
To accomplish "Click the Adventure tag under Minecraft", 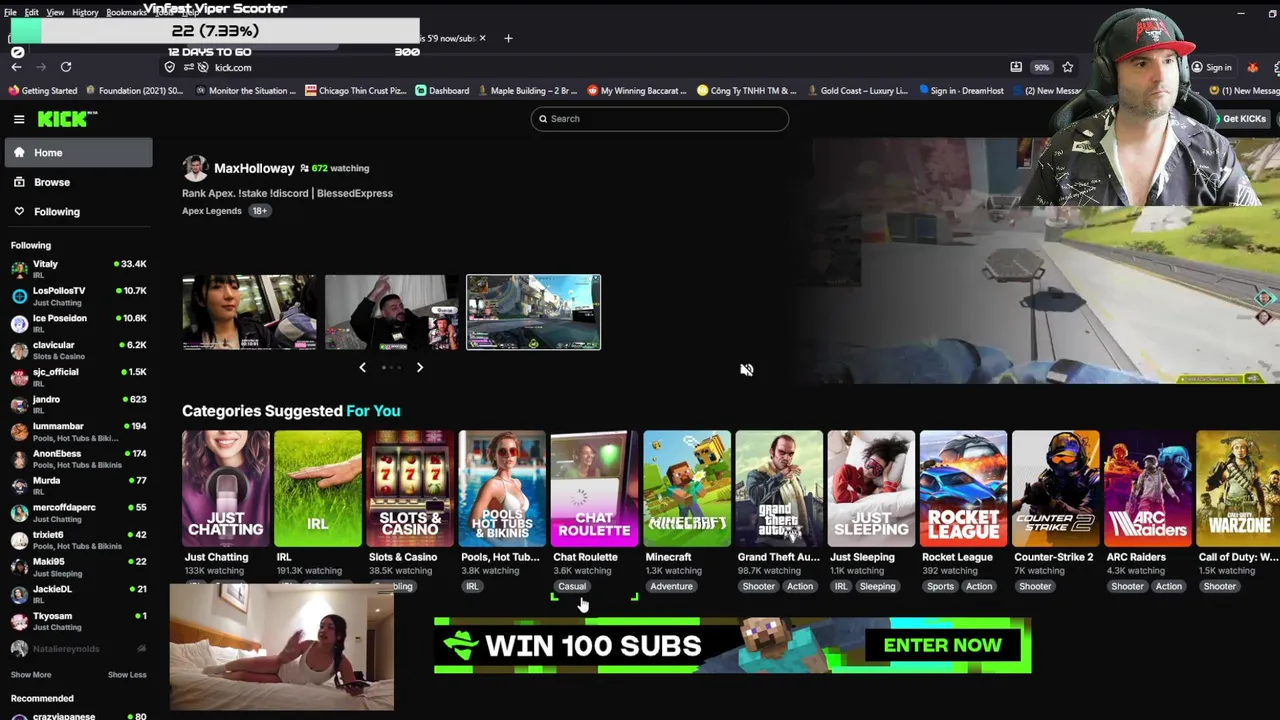I will 671,587.
